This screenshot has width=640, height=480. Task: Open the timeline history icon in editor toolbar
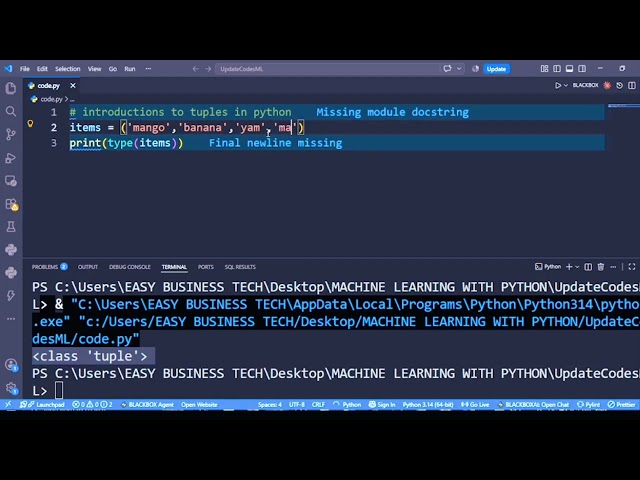[x=620, y=85]
